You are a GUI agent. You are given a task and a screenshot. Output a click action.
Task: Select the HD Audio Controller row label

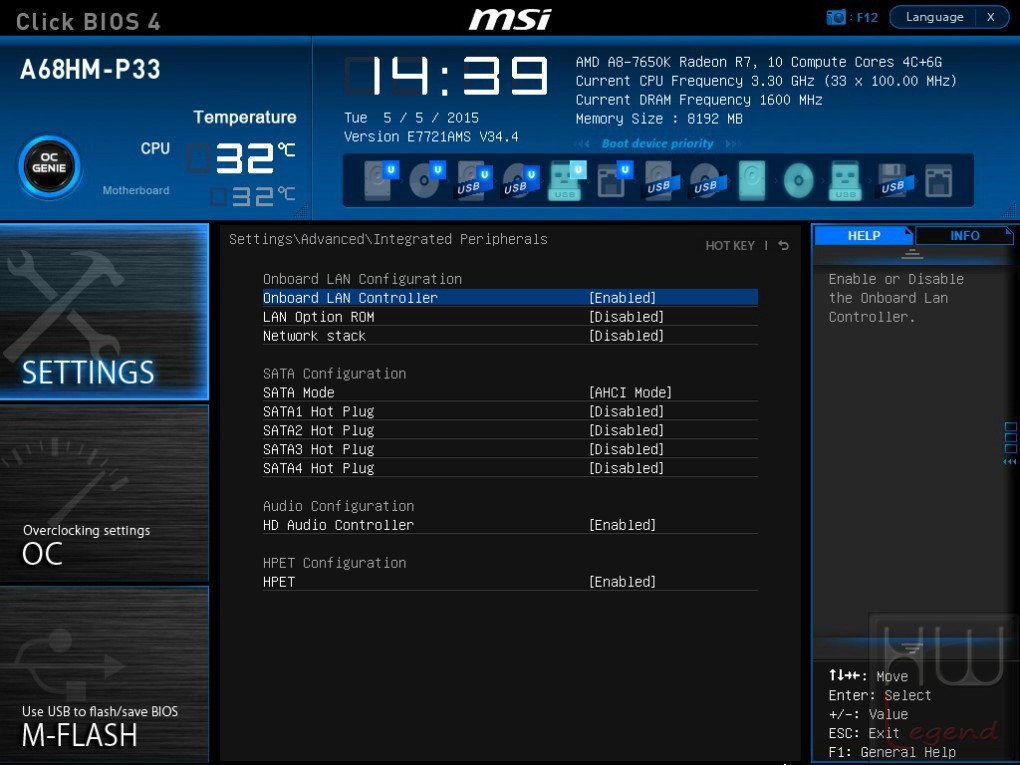tap(338, 525)
